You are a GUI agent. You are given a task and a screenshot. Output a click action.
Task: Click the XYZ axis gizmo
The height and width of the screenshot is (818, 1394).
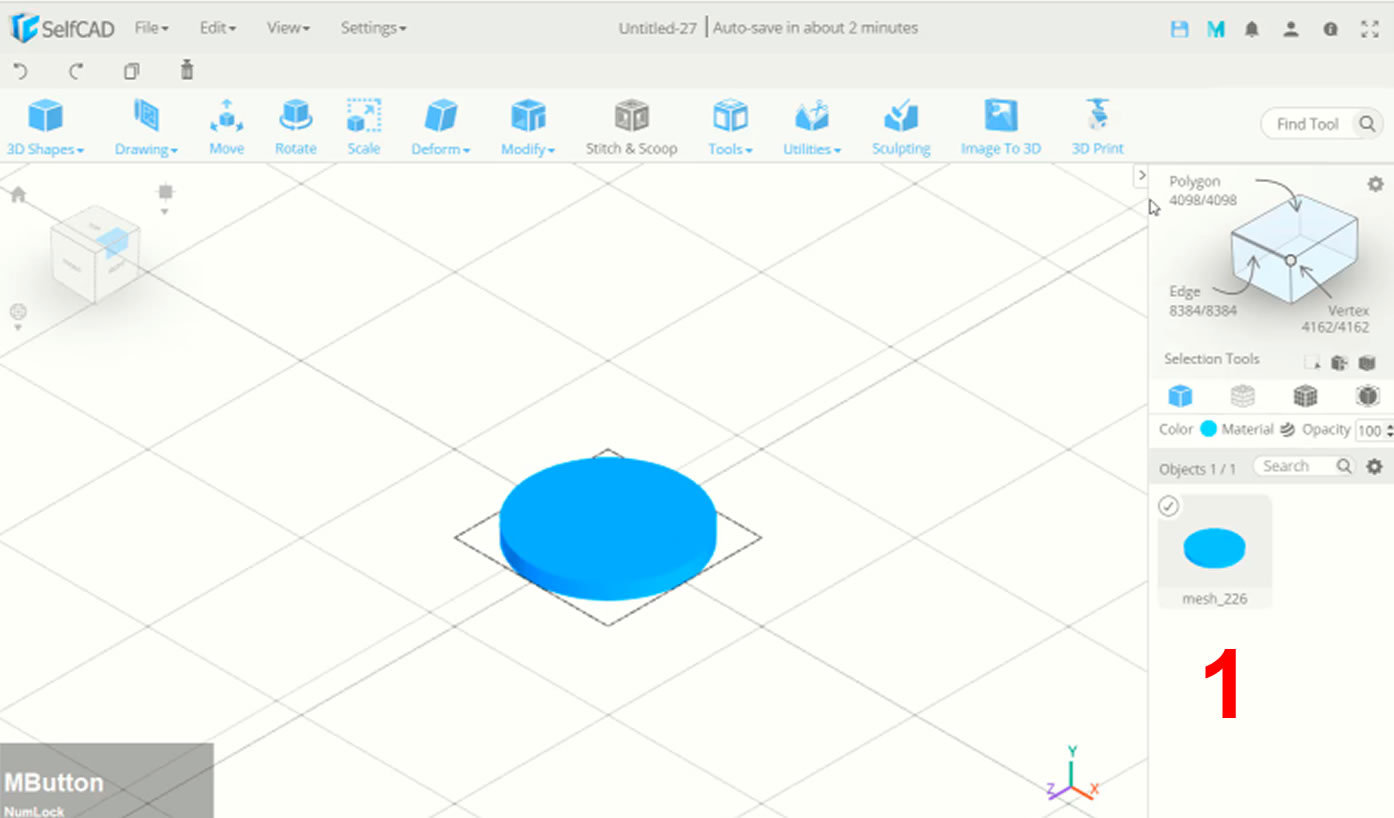1072,774
